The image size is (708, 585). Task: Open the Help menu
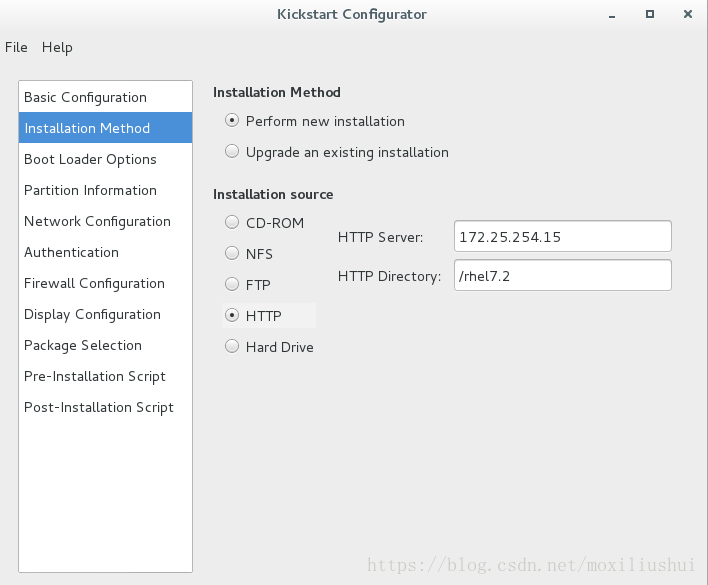coord(57,47)
